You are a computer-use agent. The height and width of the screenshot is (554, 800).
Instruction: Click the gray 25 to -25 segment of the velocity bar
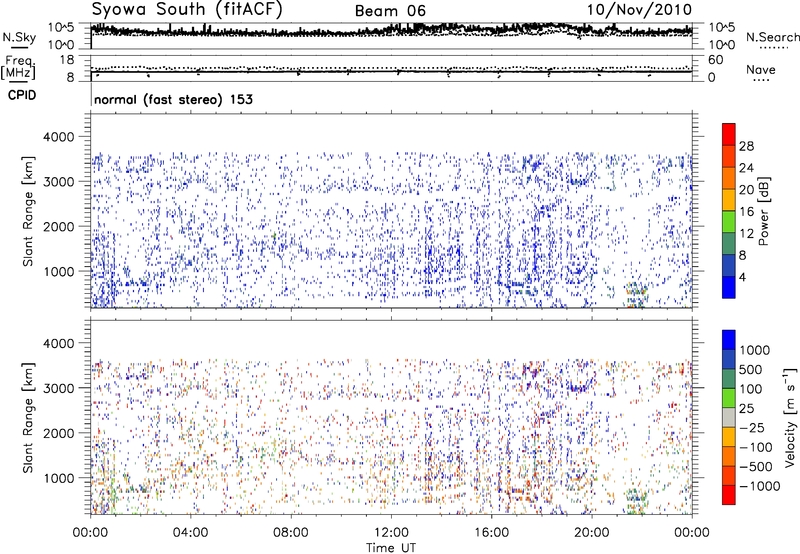pyautogui.click(x=729, y=417)
